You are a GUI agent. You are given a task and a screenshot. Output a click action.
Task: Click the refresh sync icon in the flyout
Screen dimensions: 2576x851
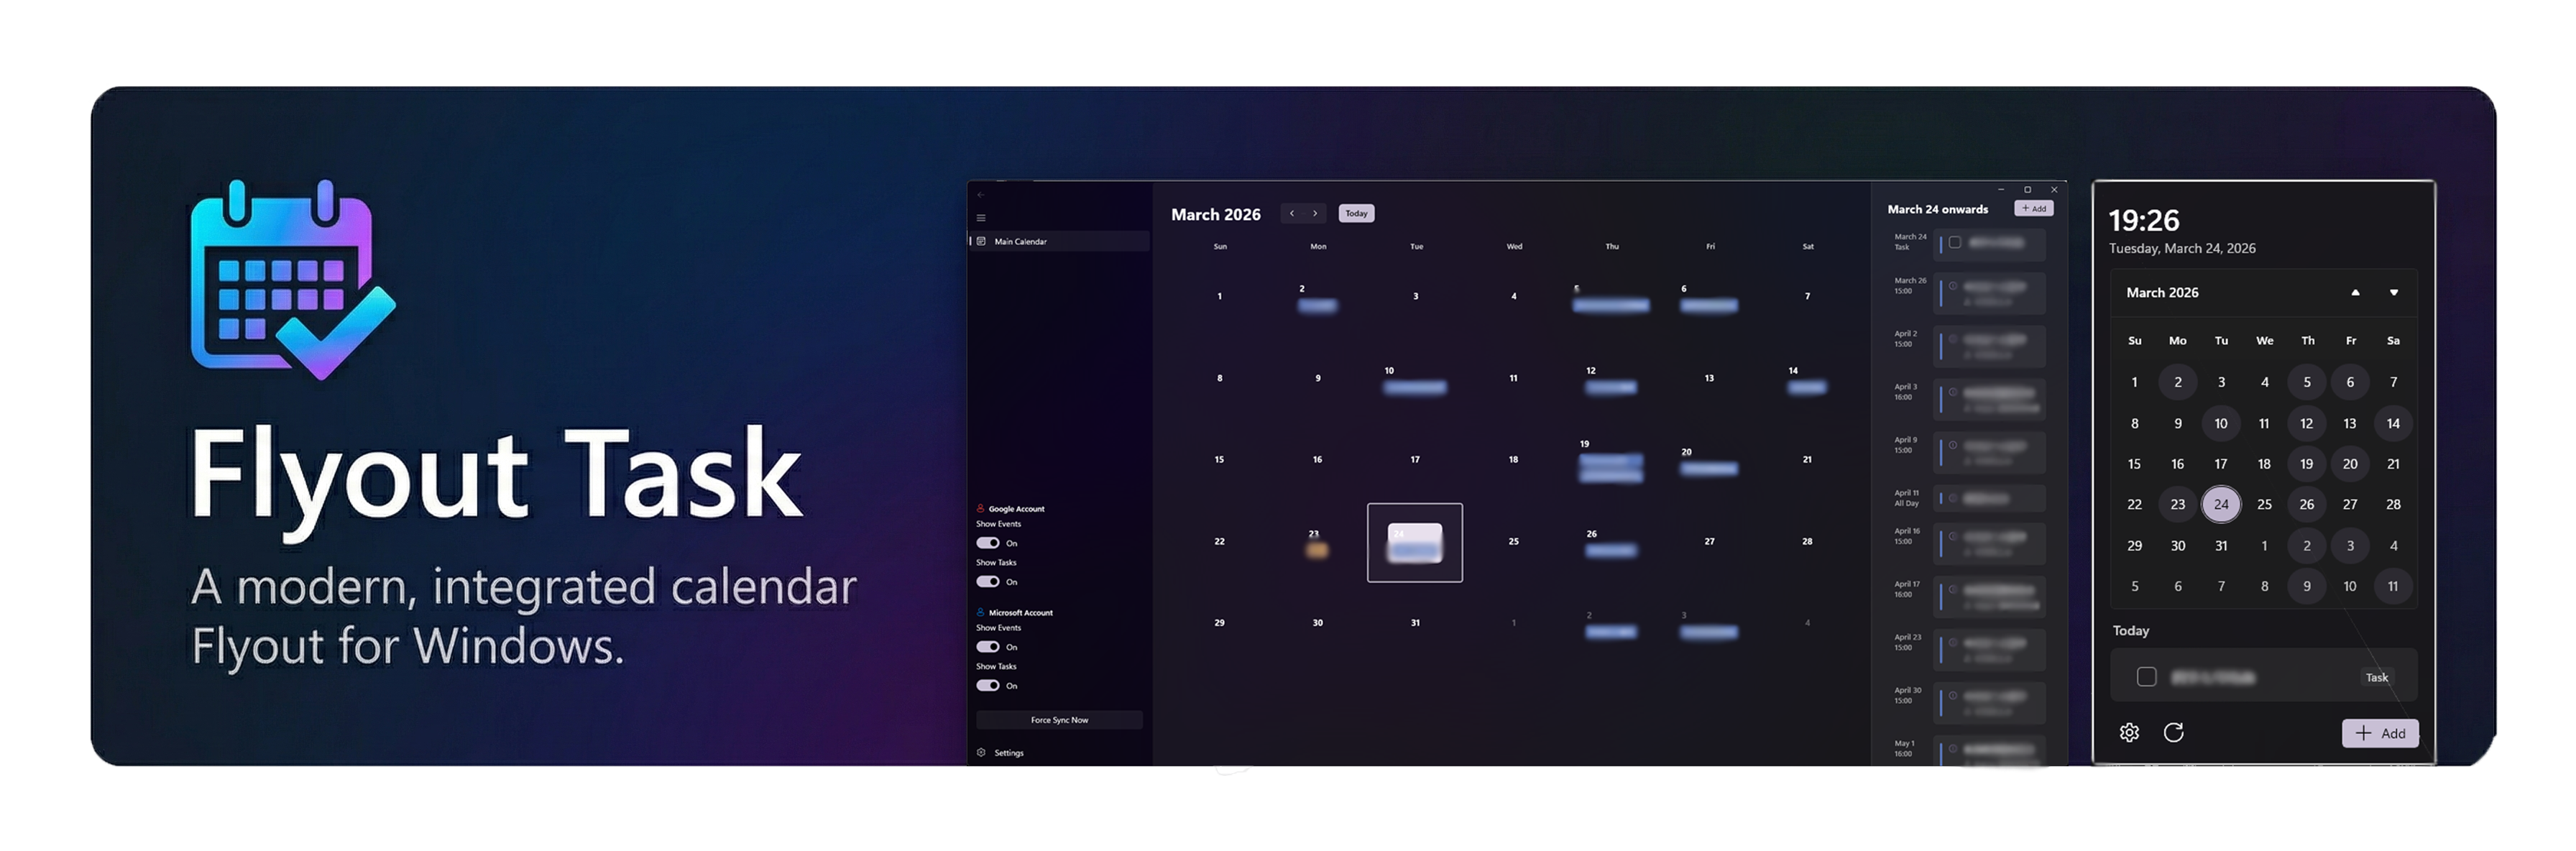click(x=2173, y=733)
